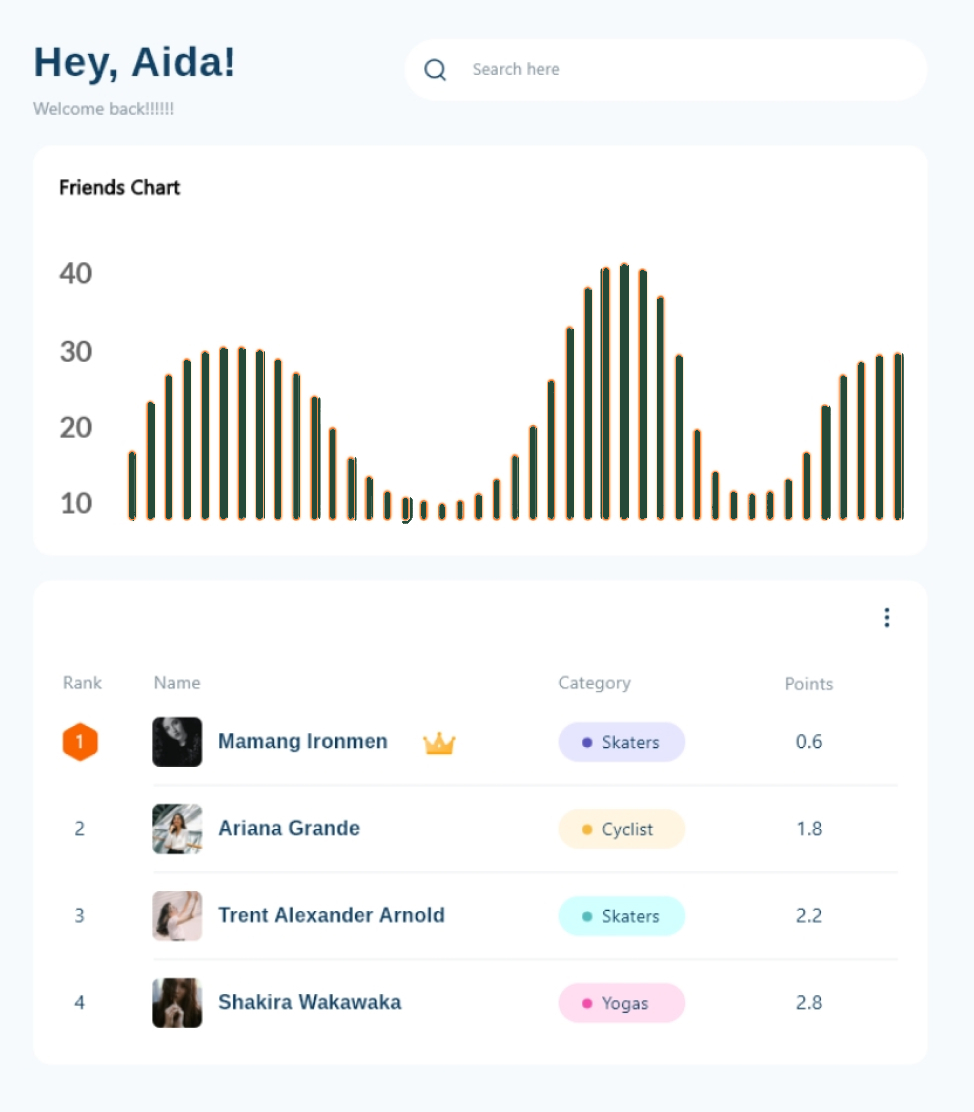Click the Category column header
This screenshot has width=974, height=1112.
coord(594,683)
